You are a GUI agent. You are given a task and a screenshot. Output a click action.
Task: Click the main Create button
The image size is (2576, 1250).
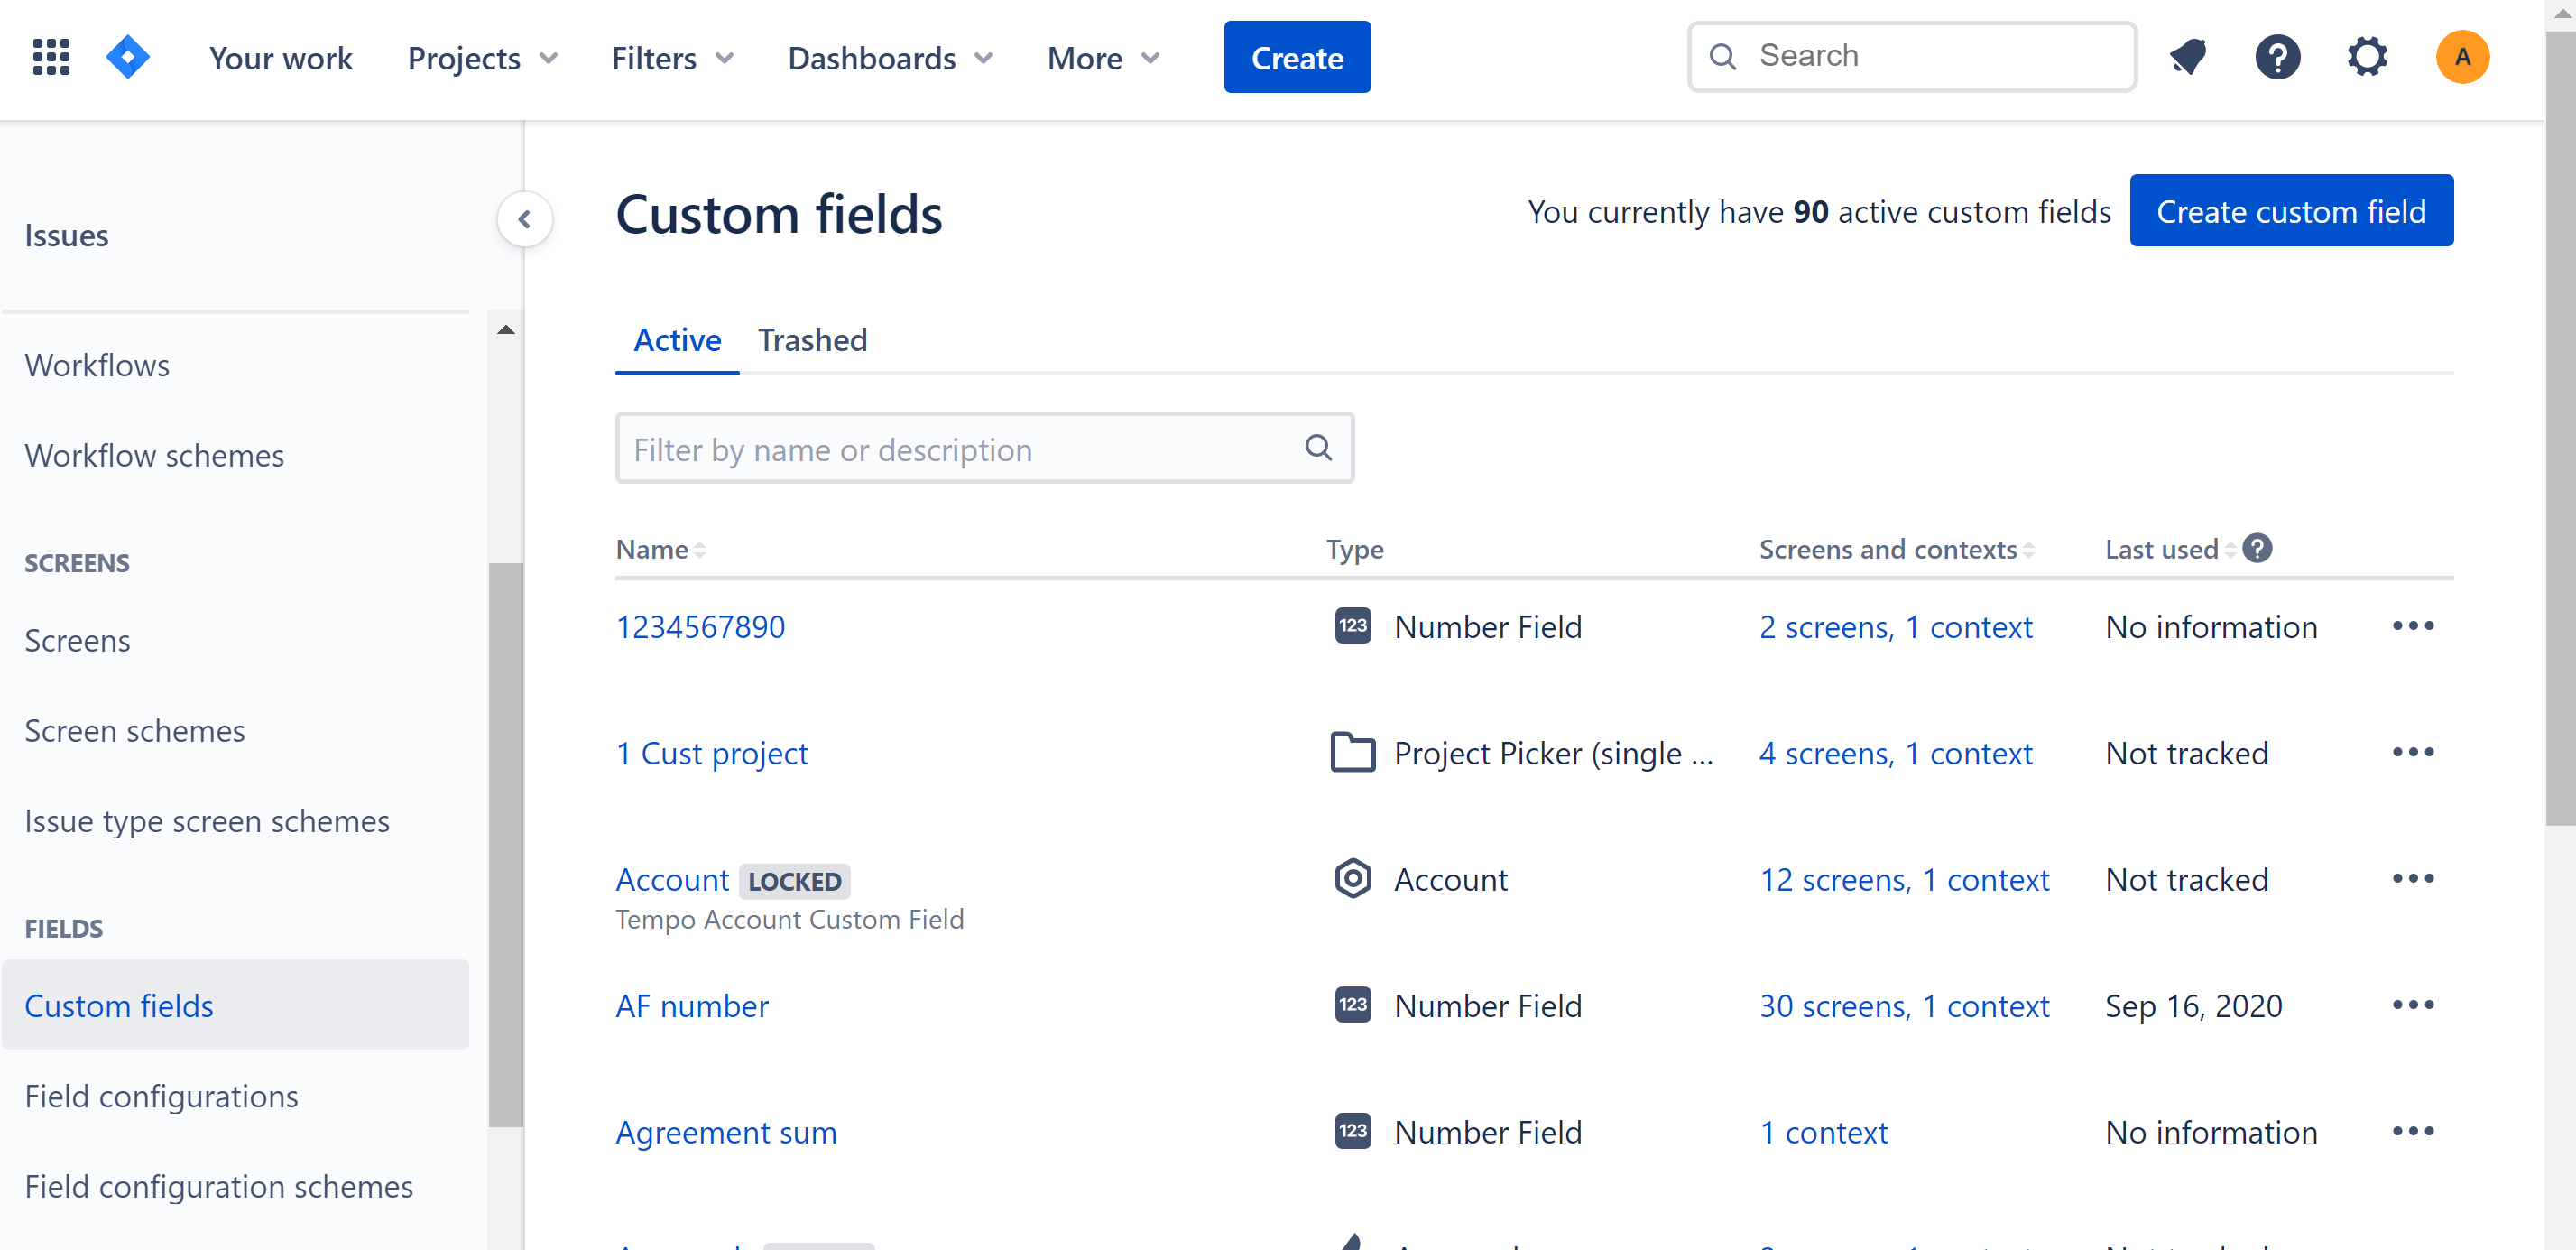1297,60
